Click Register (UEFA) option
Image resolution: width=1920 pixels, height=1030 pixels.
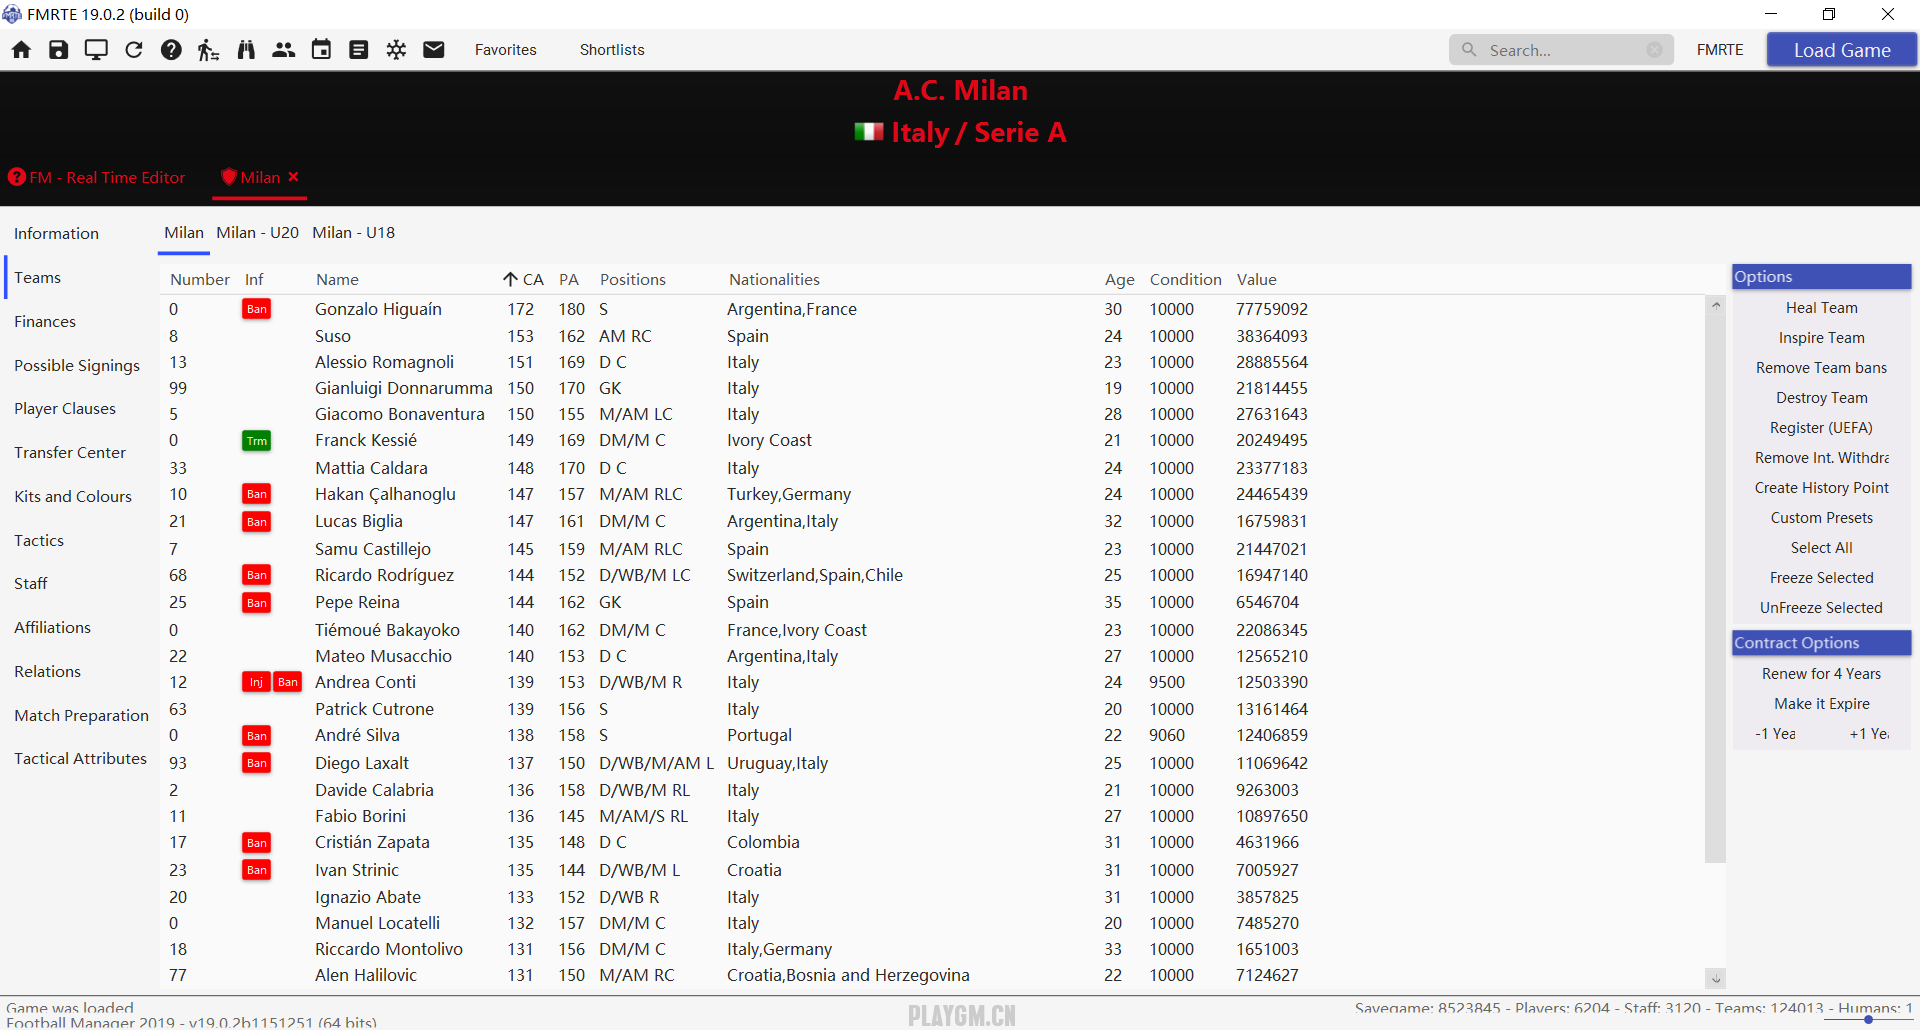(1822, 428)
